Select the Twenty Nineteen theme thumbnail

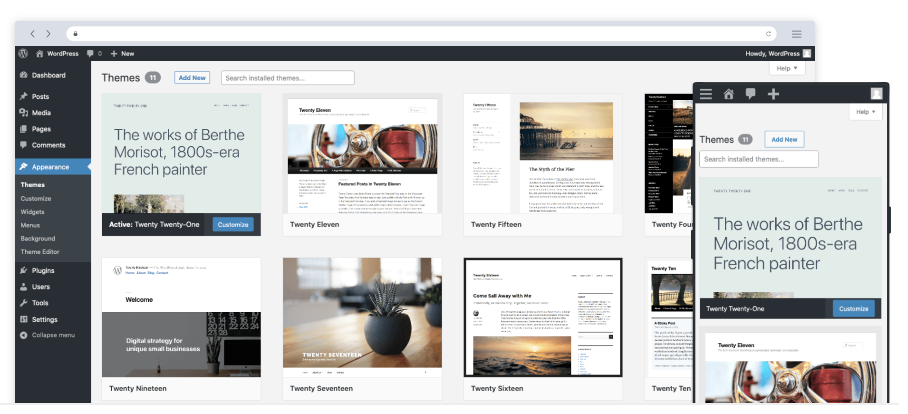pos(181,317)
